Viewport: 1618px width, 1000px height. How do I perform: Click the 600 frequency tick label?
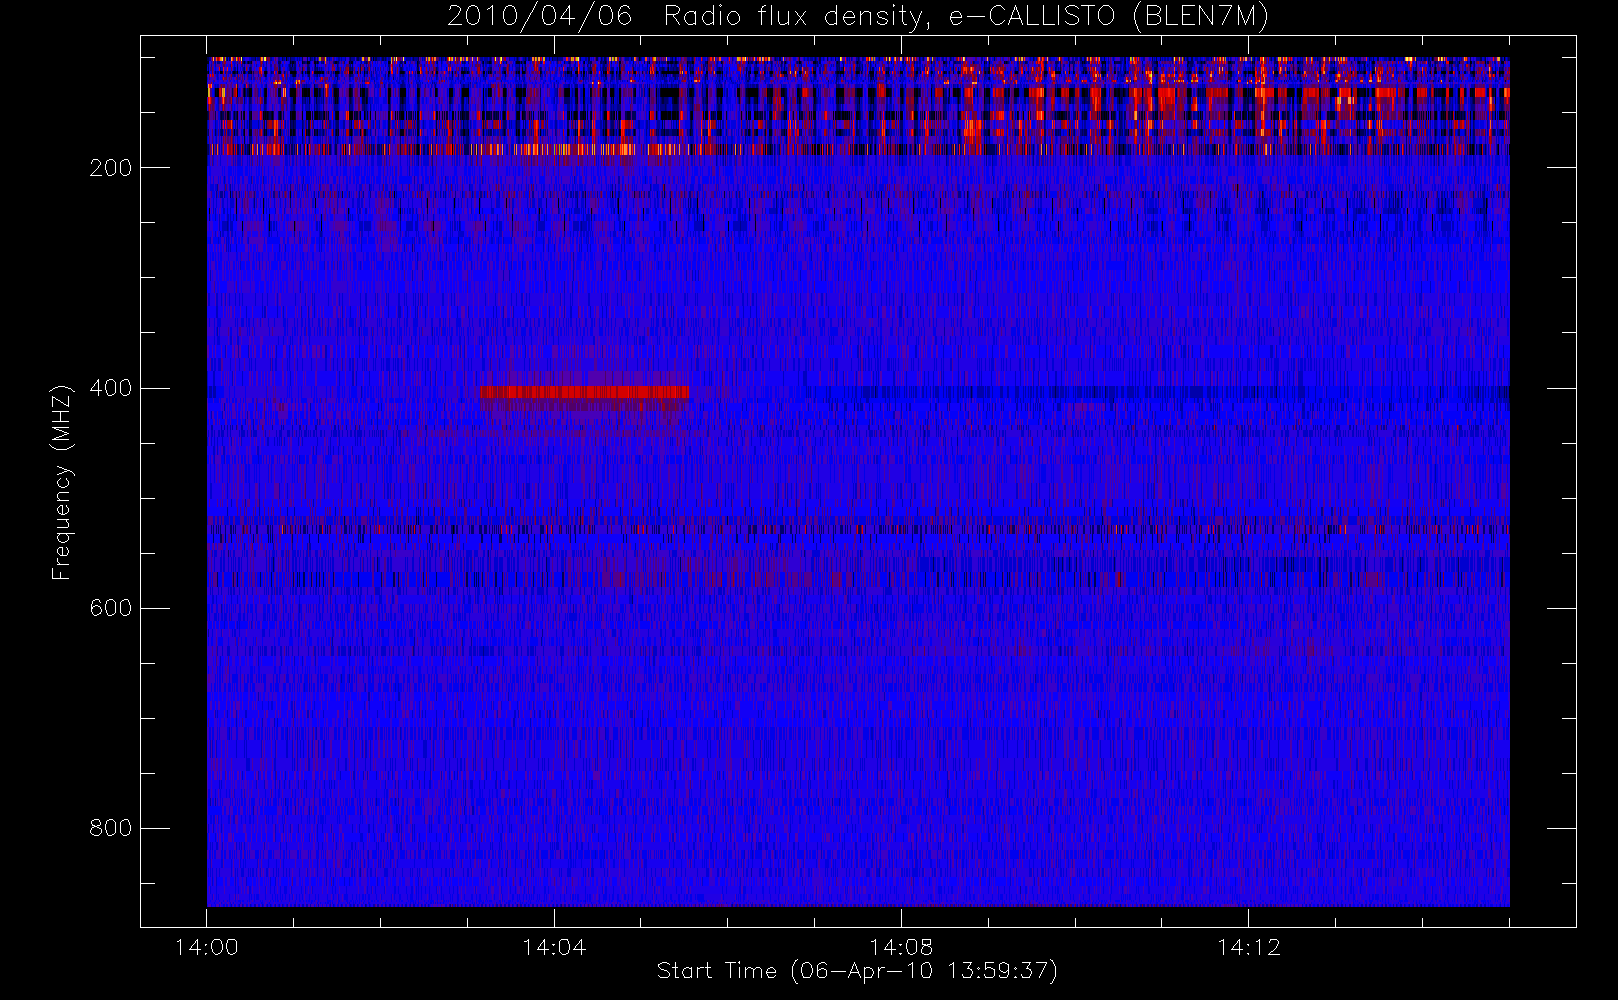point(110,608)
